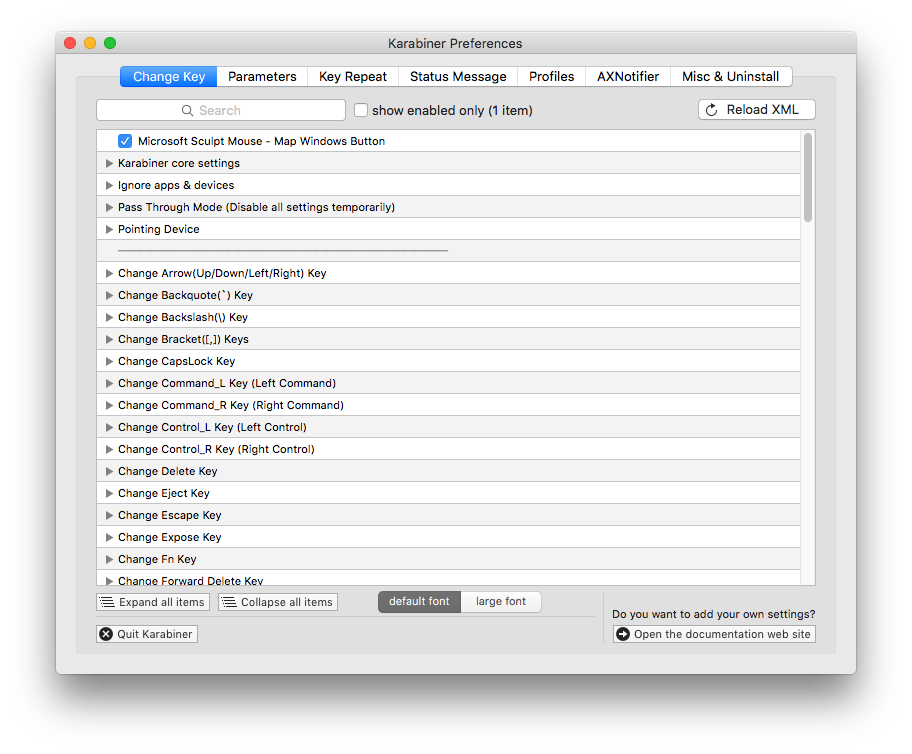Click the green zoom window button
Image resolution: width=912 pixels, height=754 pixels.
(110, 43)
